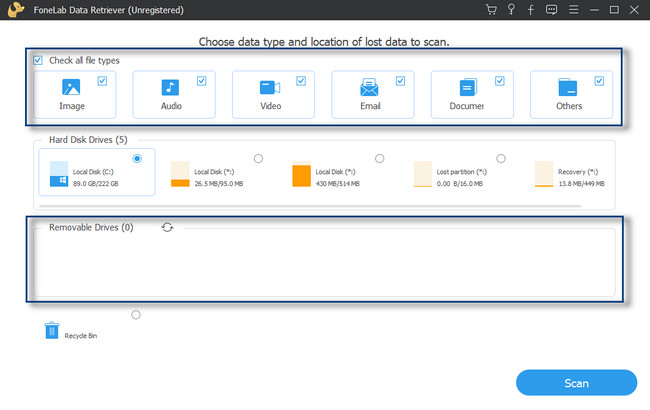Image resolution: width=650 pixels, height=410 pixels.
Task: Minimize the FoneLab window
Action: 594,10
